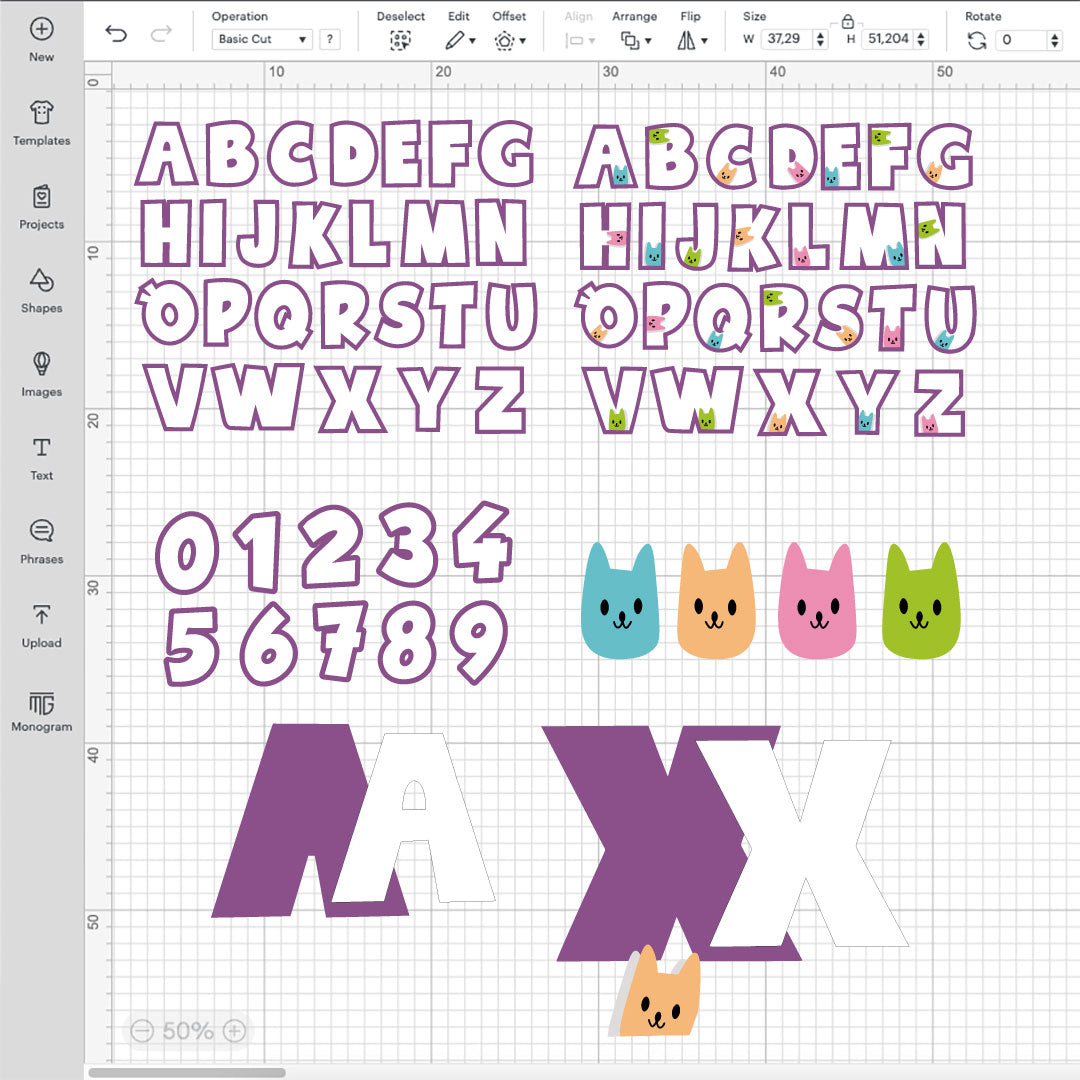Select the Text tool

(x=41, y=453)
